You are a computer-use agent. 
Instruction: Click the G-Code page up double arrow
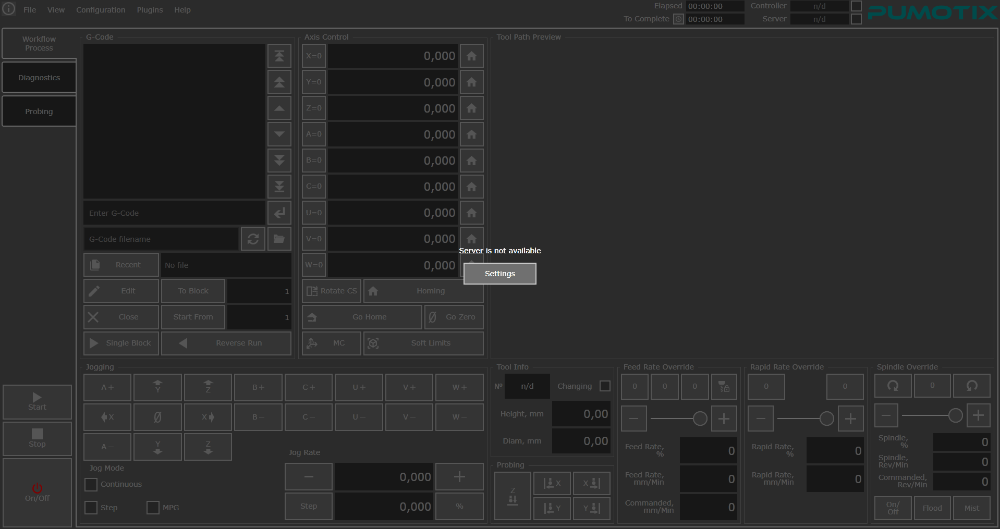279,82
